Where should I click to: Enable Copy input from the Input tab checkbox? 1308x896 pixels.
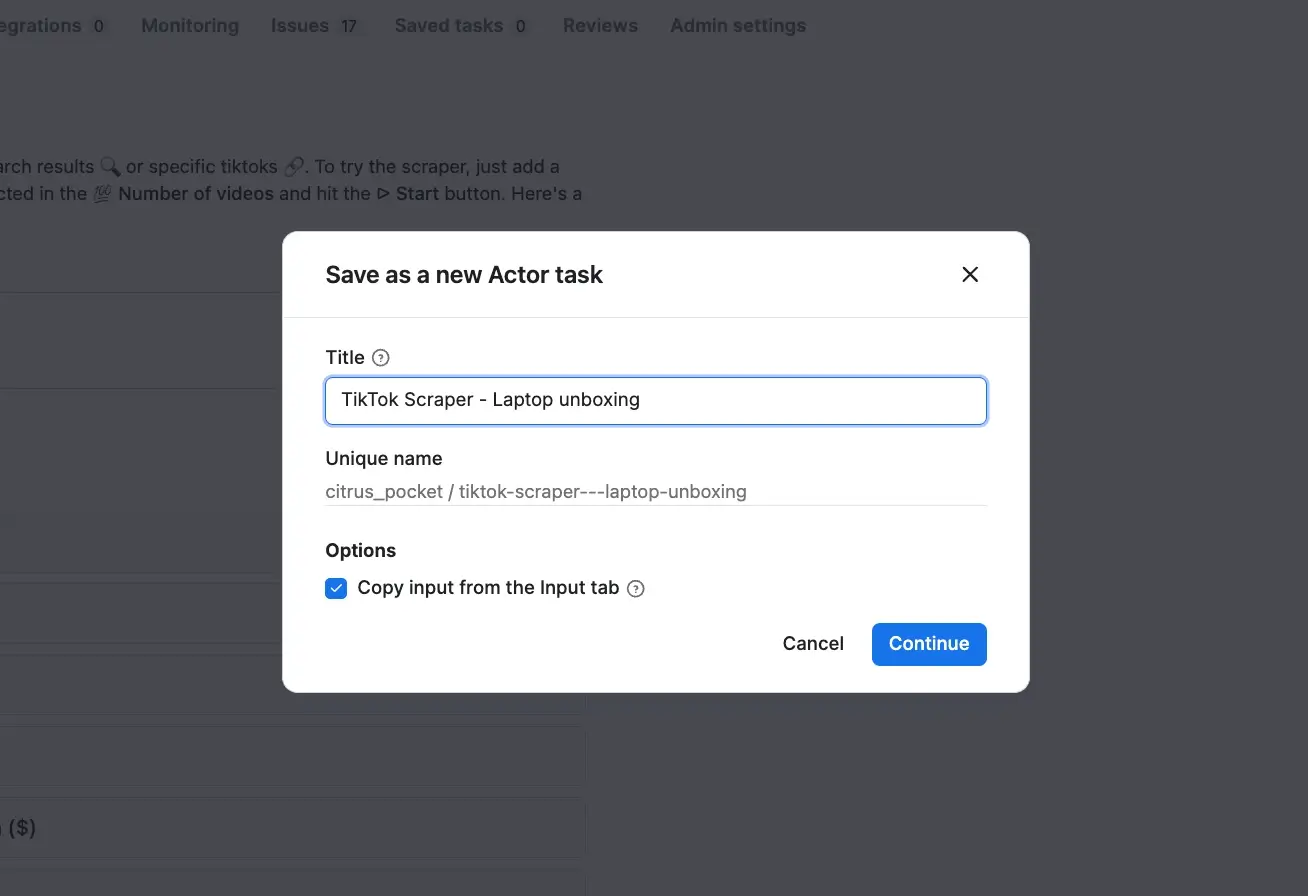tap(336, 588)
